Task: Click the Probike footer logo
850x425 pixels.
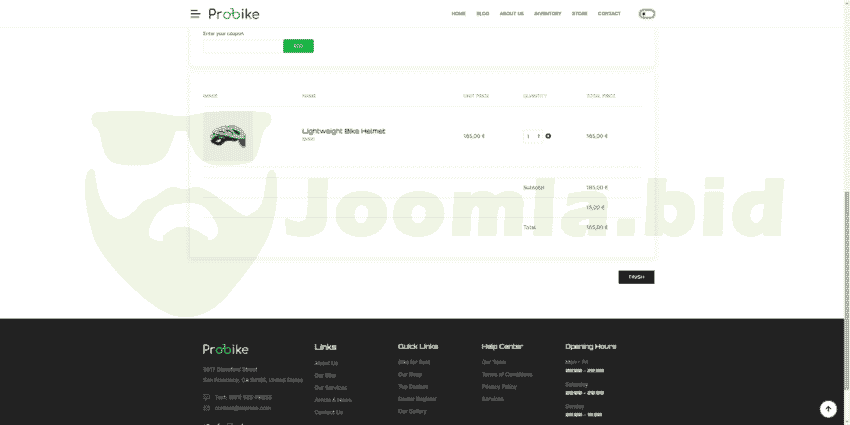Action: (x=224, y=349)
